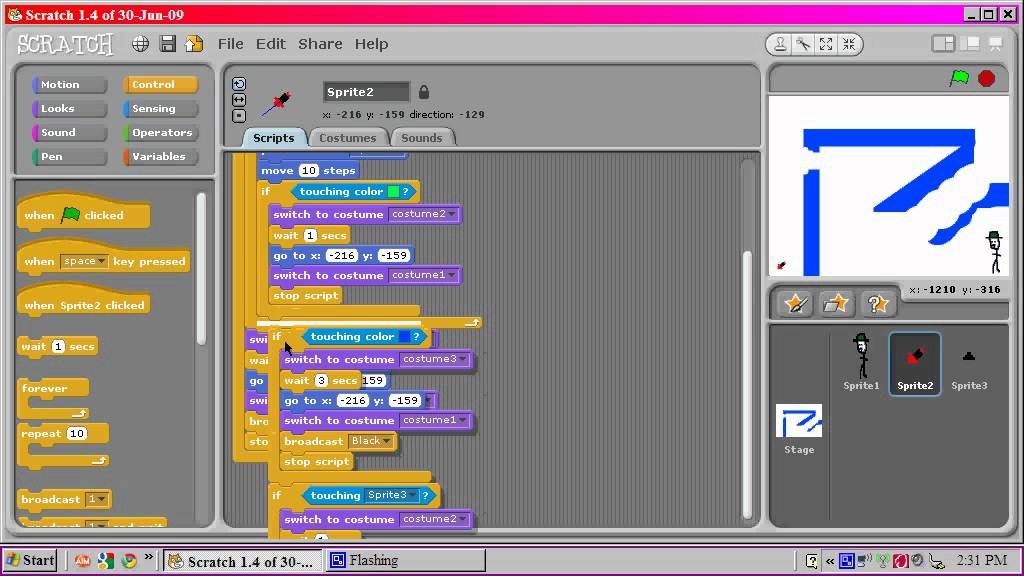Select the shrink sprite tool

tap(849, 44)
